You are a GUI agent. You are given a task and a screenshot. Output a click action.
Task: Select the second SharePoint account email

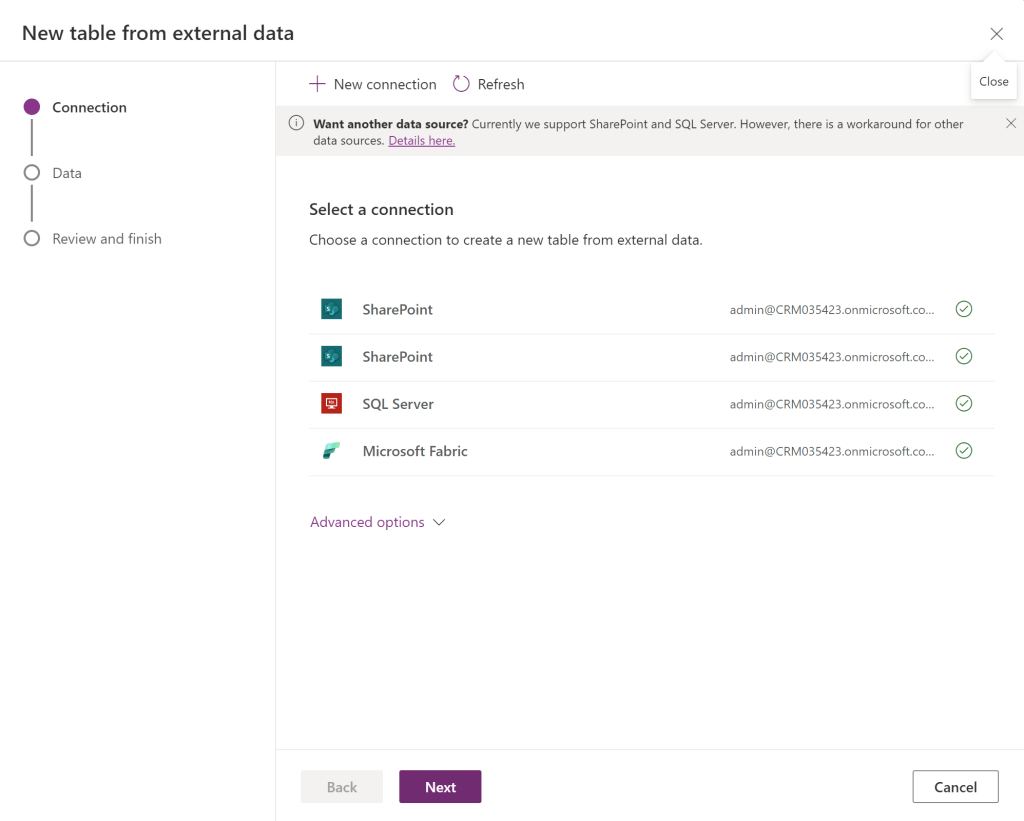click(832, 357)
